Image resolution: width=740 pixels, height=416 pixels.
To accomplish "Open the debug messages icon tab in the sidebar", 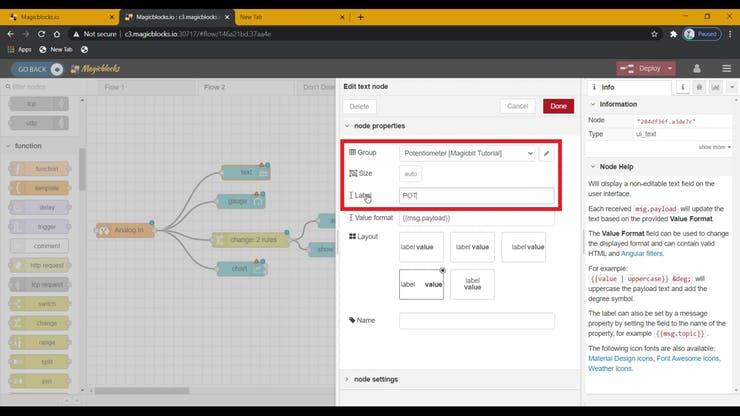I will (x=698, y=87).
